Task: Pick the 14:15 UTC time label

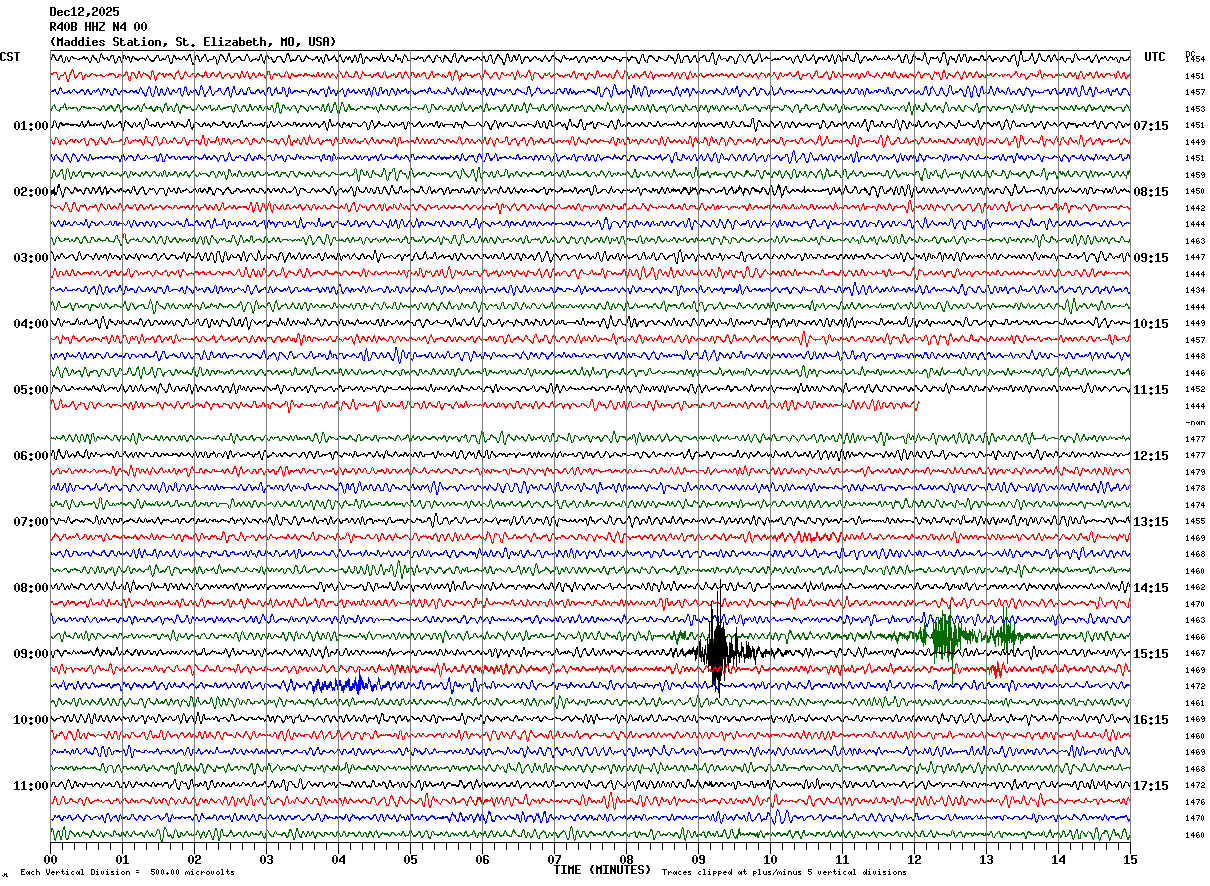Action: 1151,588
